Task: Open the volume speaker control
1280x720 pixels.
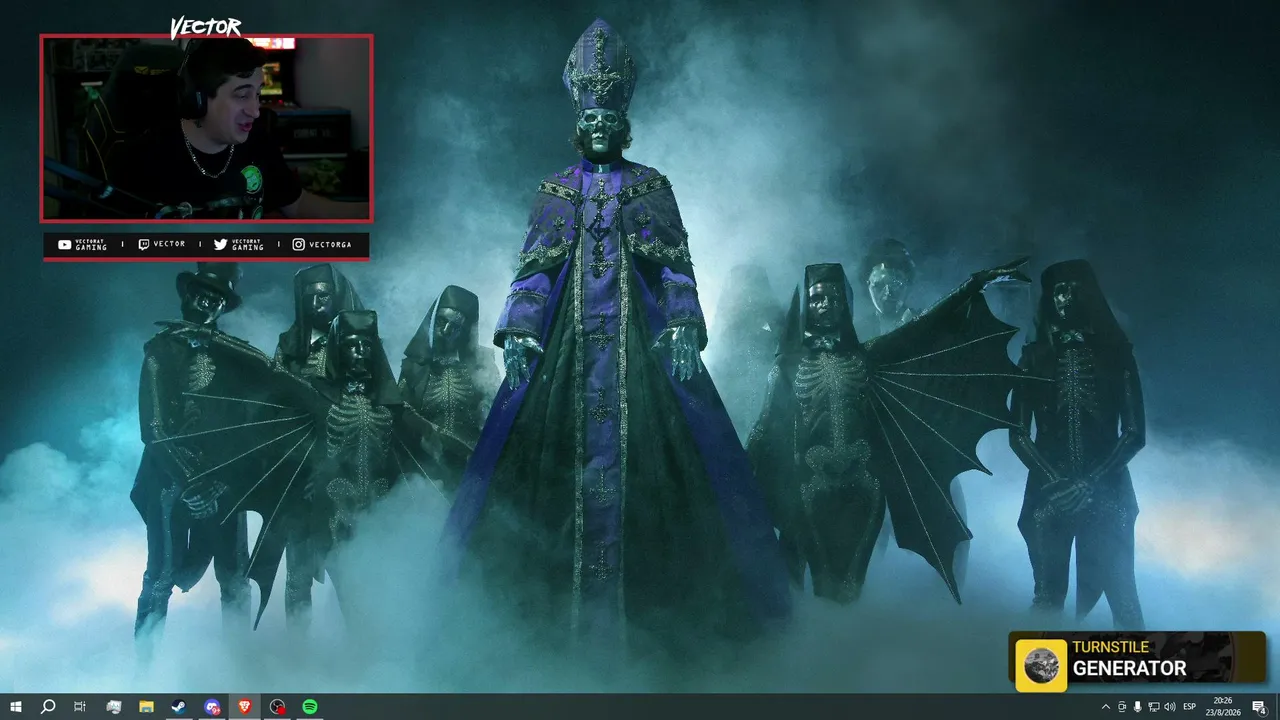Action: coord(1169,707)
